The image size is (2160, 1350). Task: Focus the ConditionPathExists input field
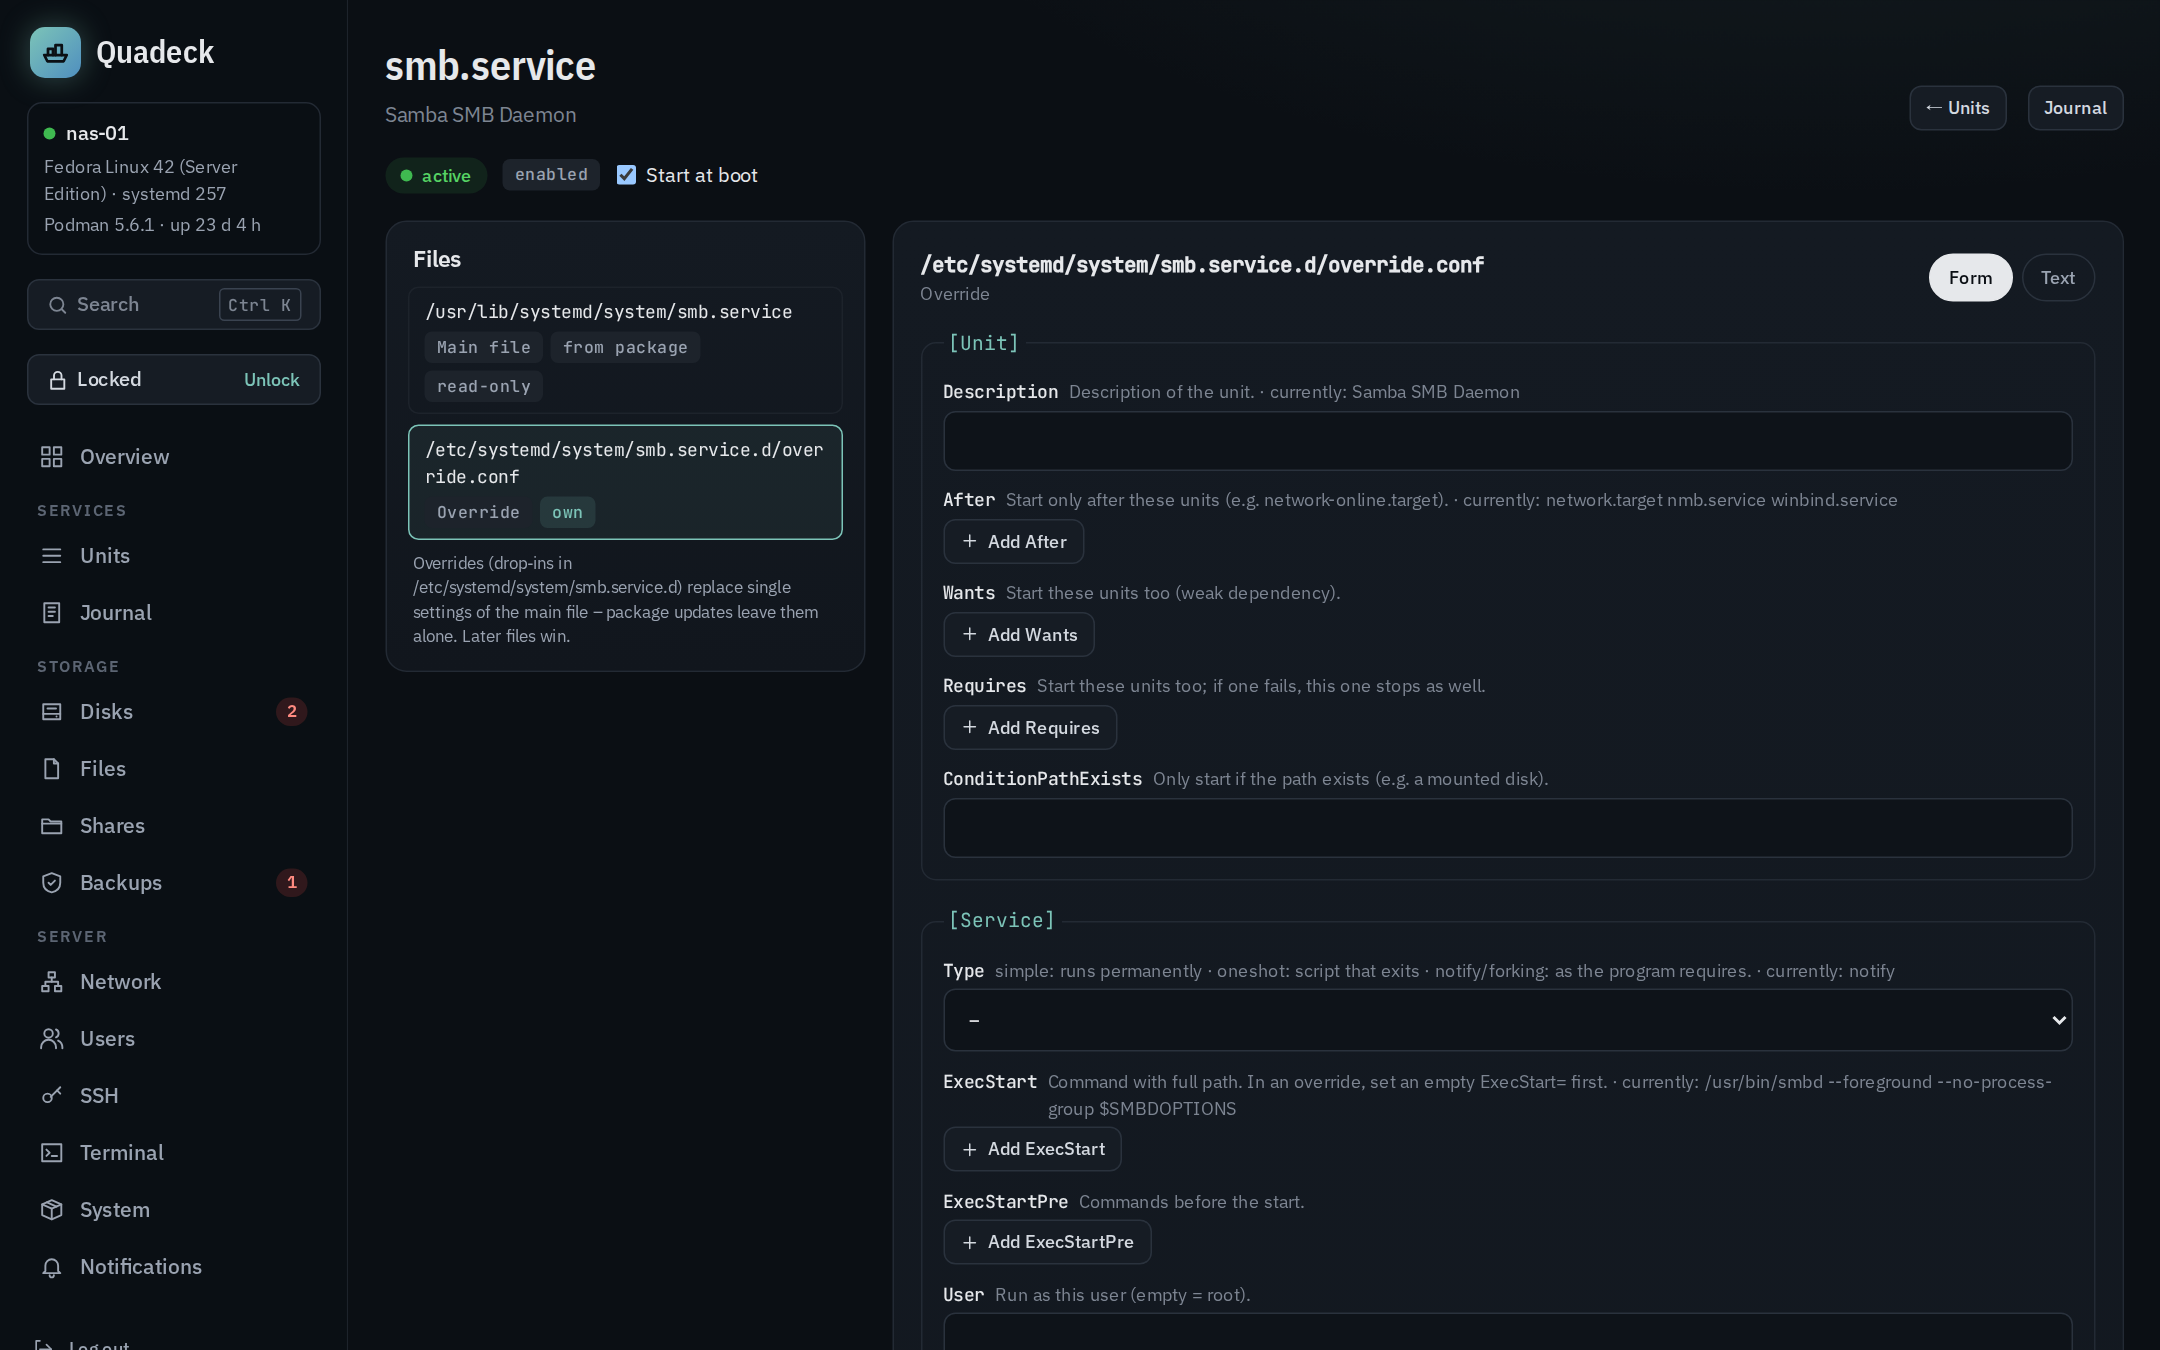(x=1507, y=828)
